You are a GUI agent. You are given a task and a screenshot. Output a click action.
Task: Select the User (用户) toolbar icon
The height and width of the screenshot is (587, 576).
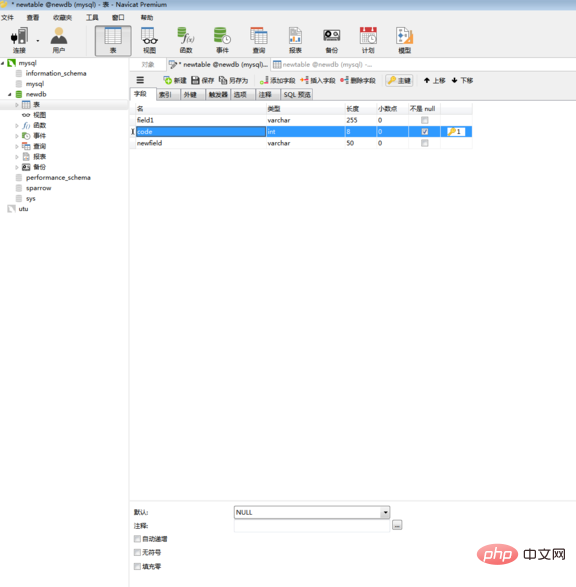[x=59, y=40]
